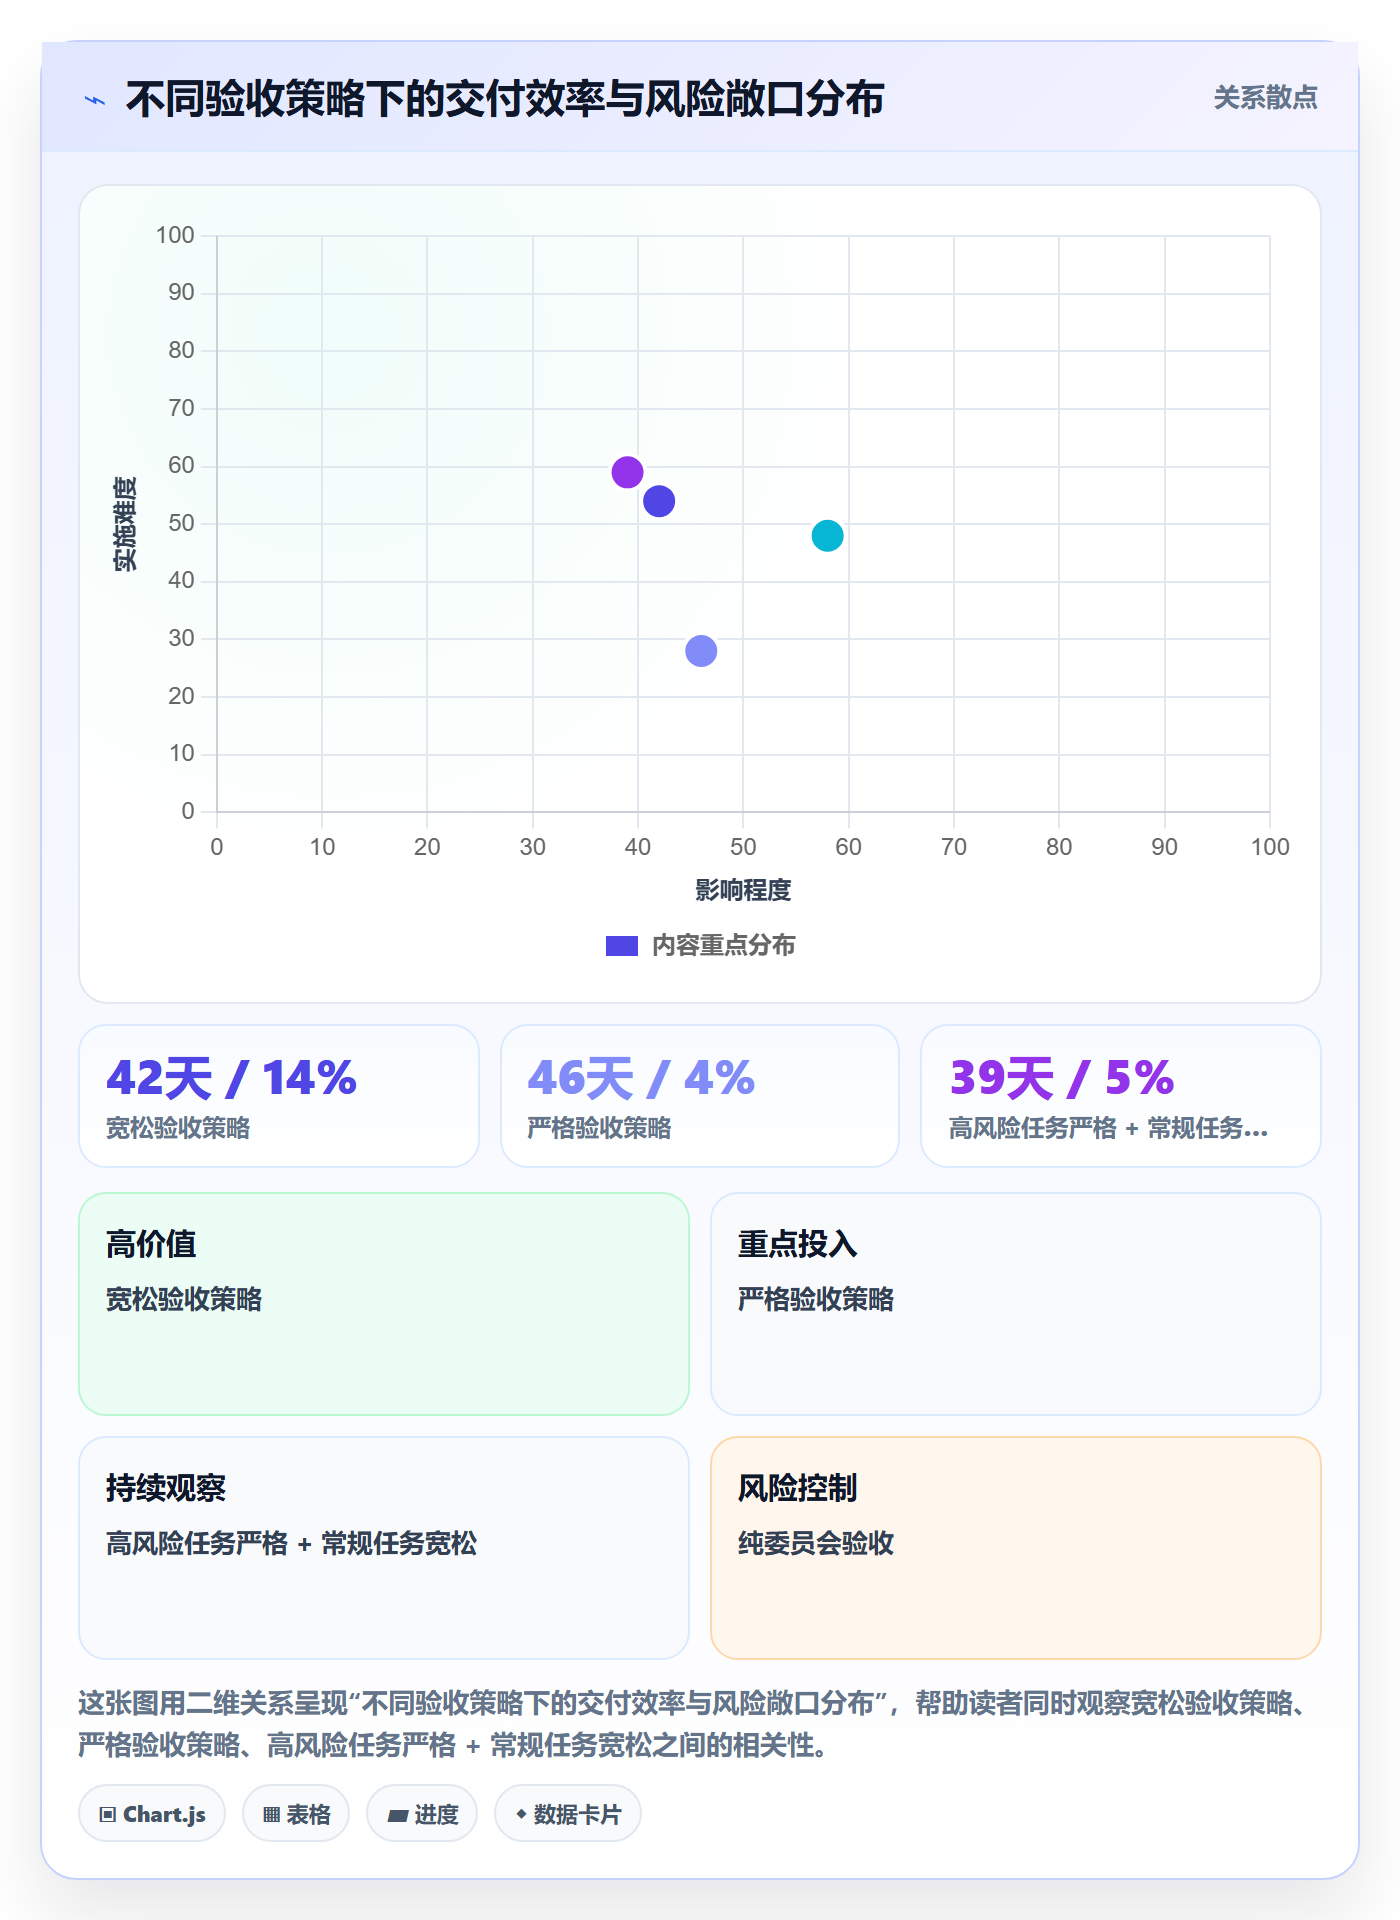Click the 严格验收策略 label under 46天
This screenshot has width=1400, height=1920.
599,1128
